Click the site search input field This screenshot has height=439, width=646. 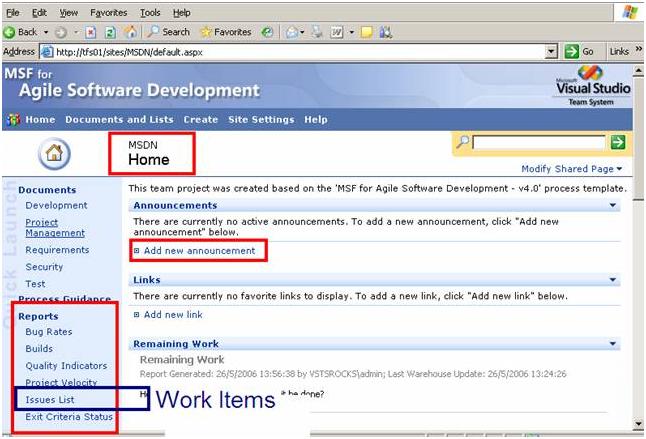point(539,143)
